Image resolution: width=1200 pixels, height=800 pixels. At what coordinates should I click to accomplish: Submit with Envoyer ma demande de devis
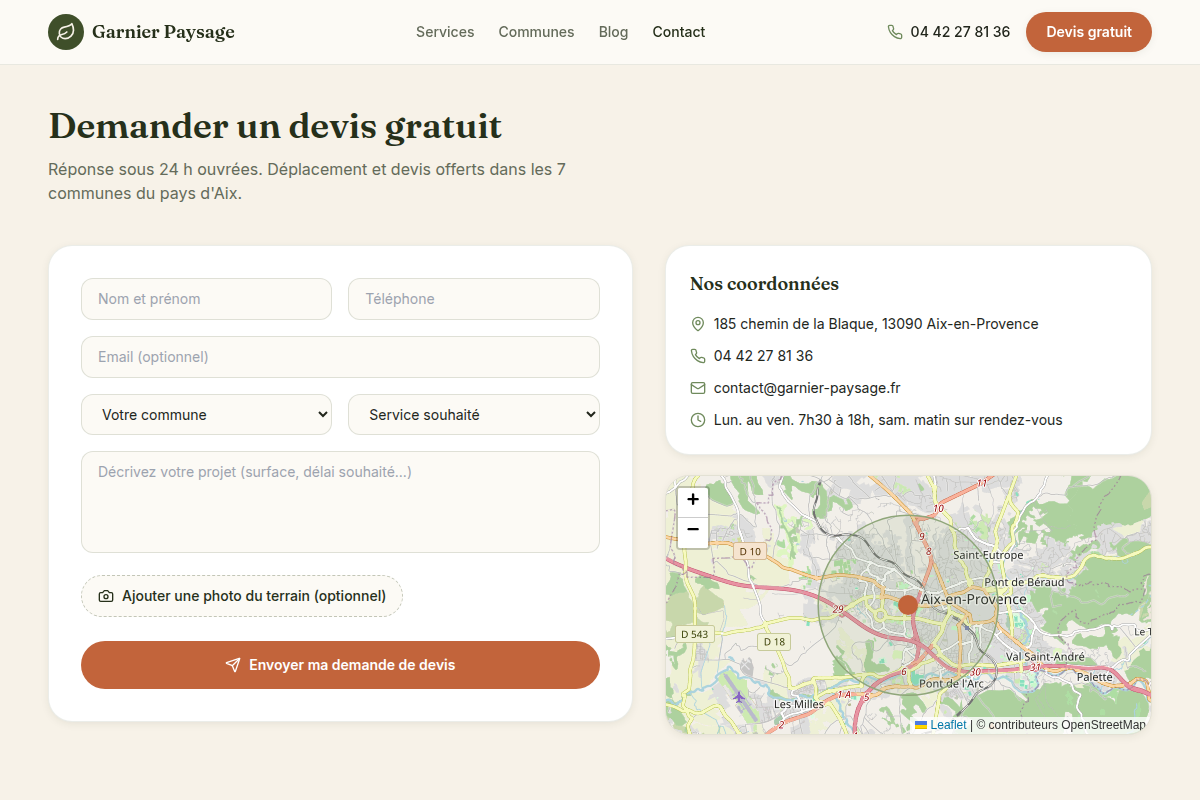pyautogui.click(x=340, y=665)
